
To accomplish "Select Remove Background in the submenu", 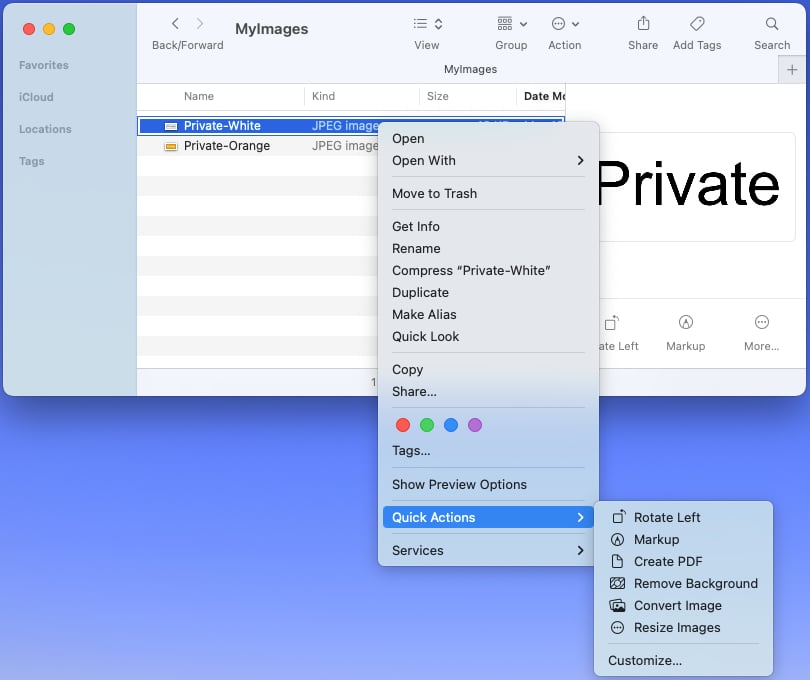I will (x=695, y=584).
